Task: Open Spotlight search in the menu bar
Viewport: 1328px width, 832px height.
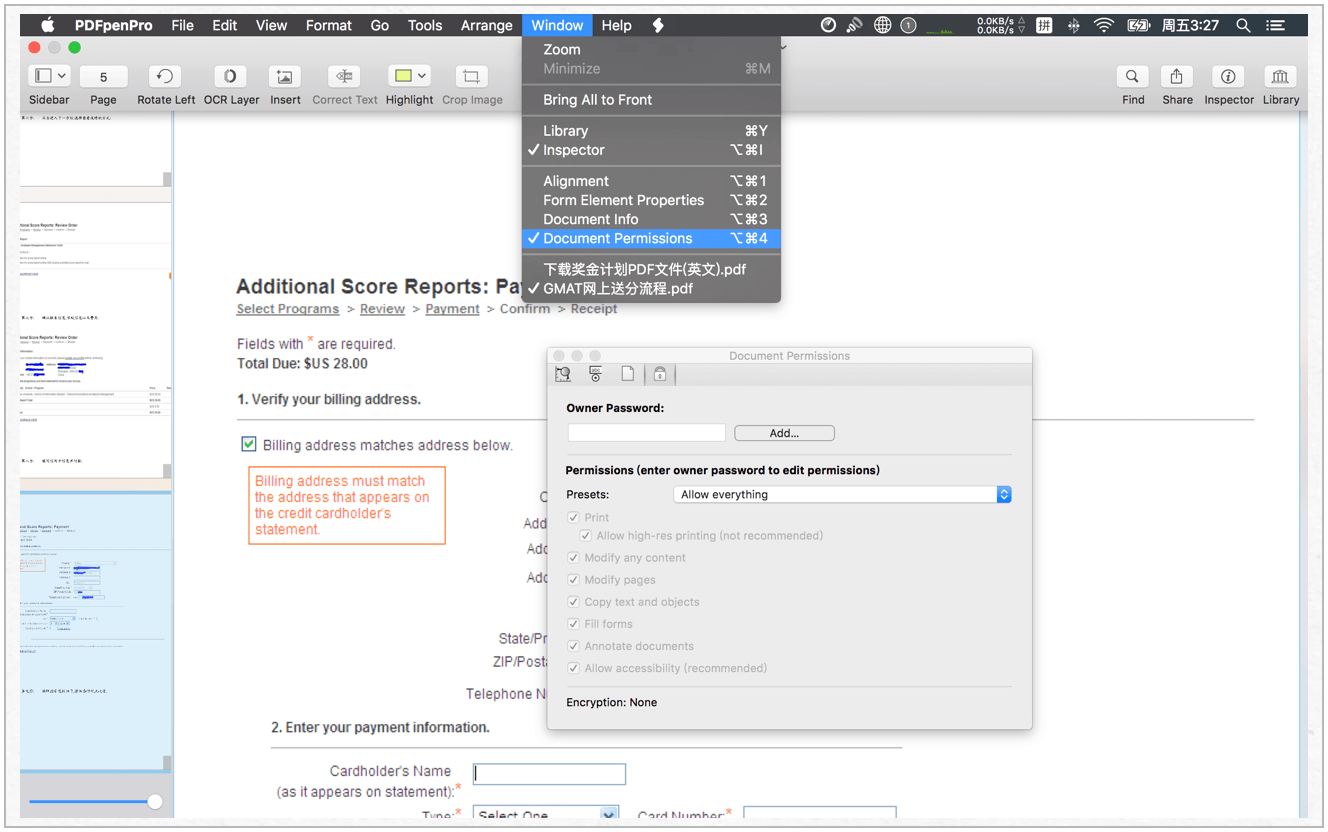Action: point(1243,25)
